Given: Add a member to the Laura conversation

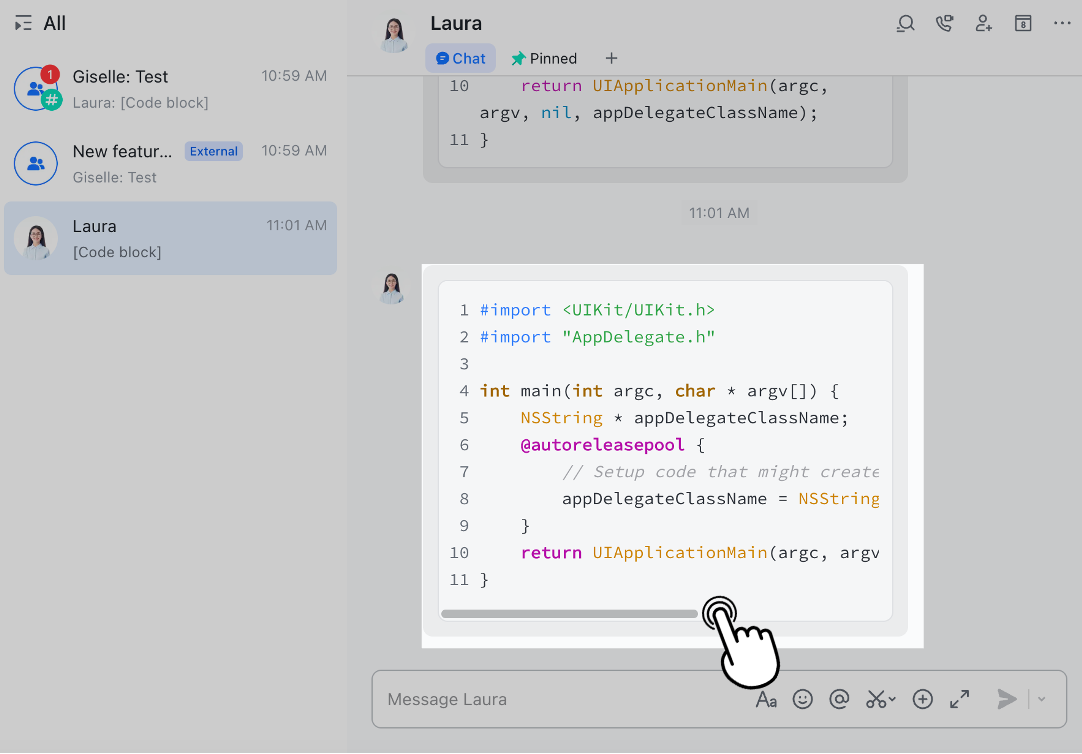Looking at the screenshot, I should click(983, 23).
